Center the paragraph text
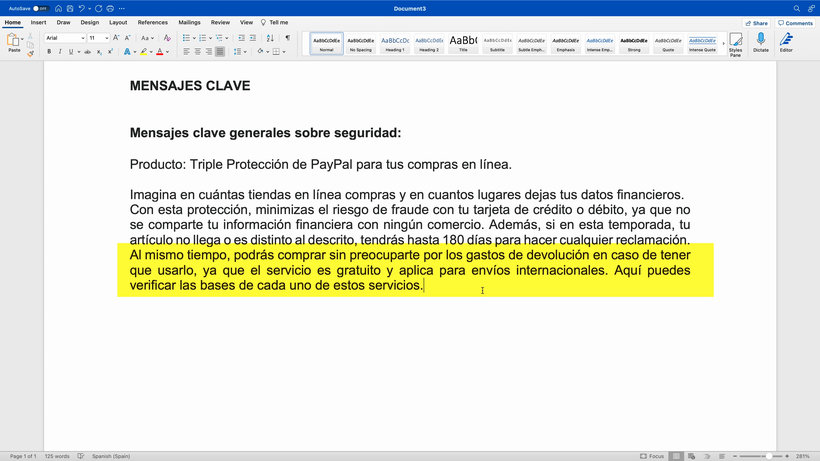The width and height of the screenshot is (820, 461). pos(198,51)
